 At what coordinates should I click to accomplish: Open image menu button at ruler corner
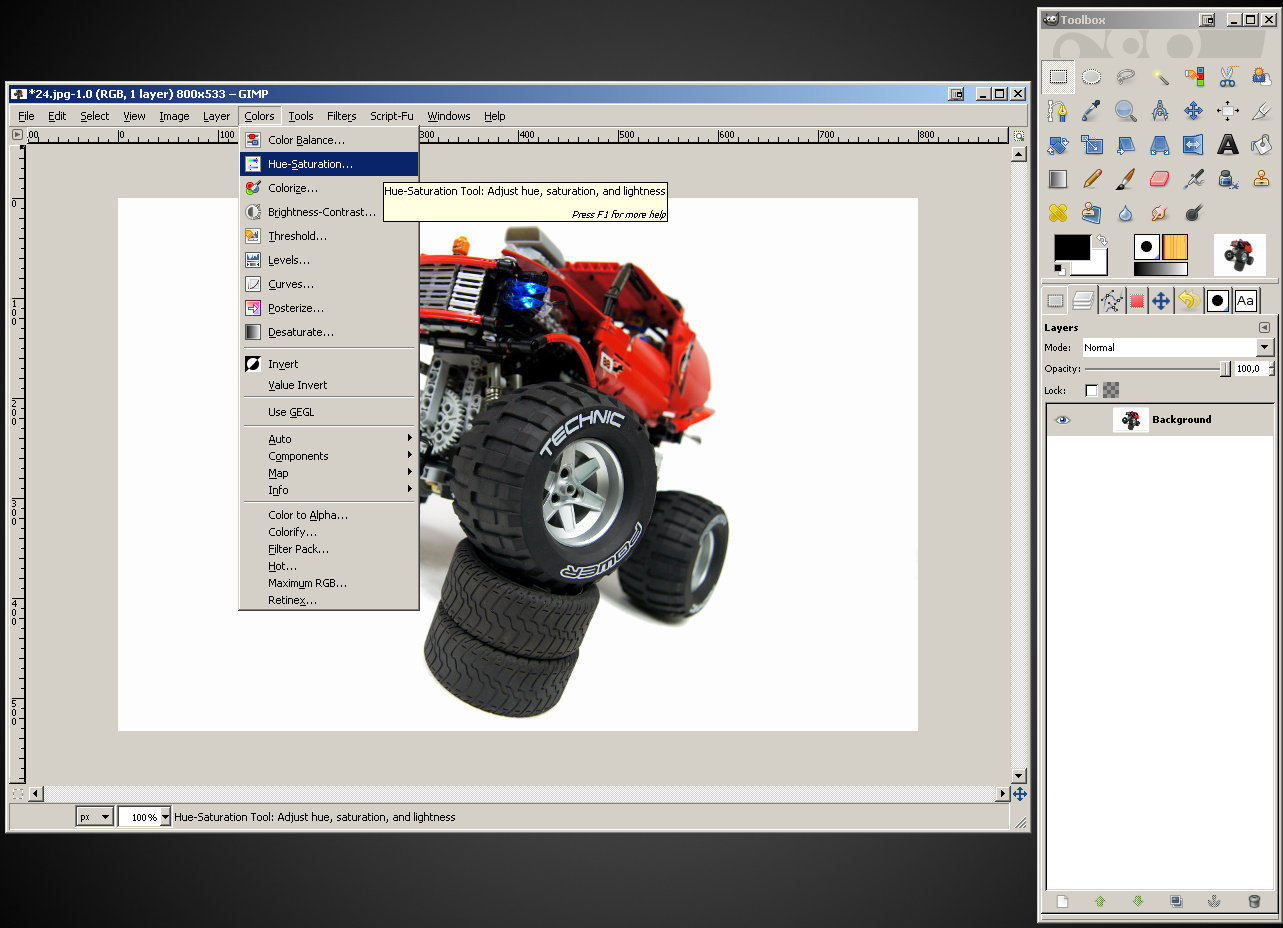pyautogui.click(x=17, y=134)
